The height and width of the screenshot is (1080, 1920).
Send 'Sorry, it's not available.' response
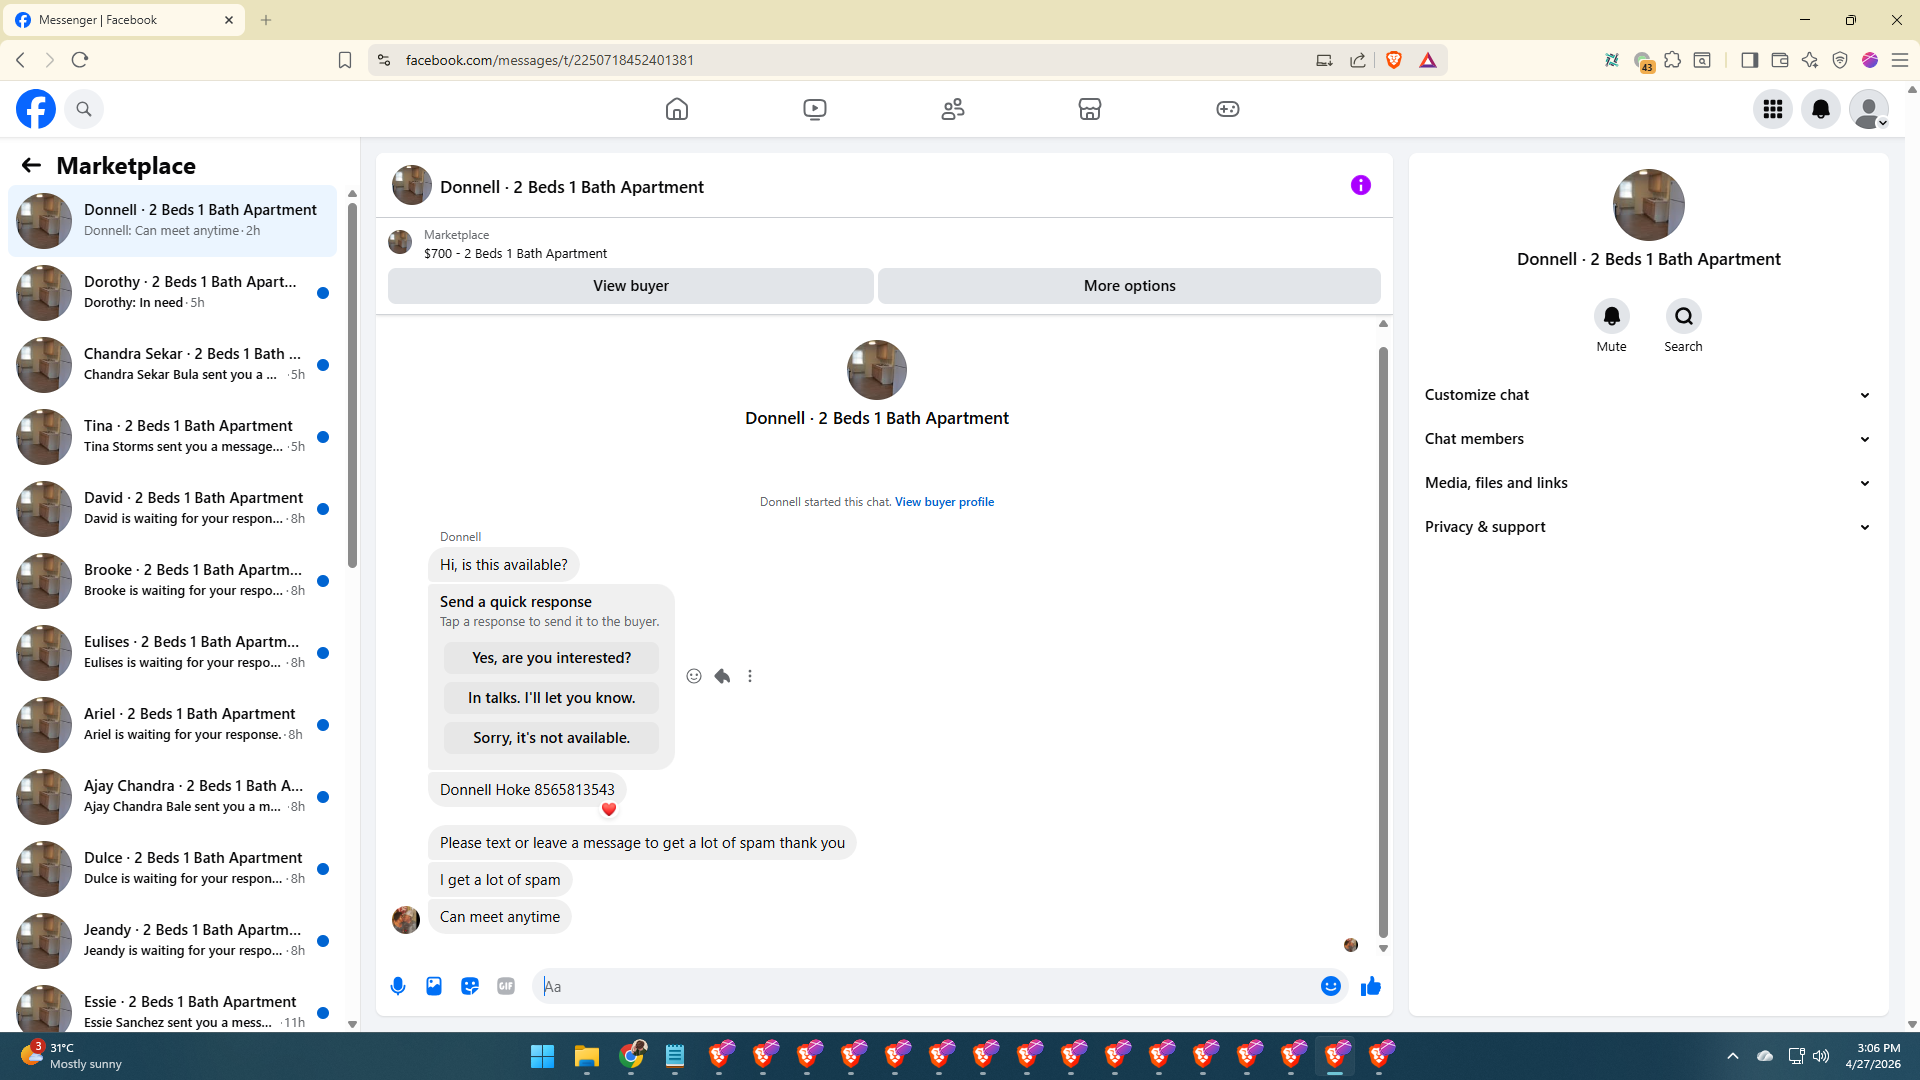(551, 738)
